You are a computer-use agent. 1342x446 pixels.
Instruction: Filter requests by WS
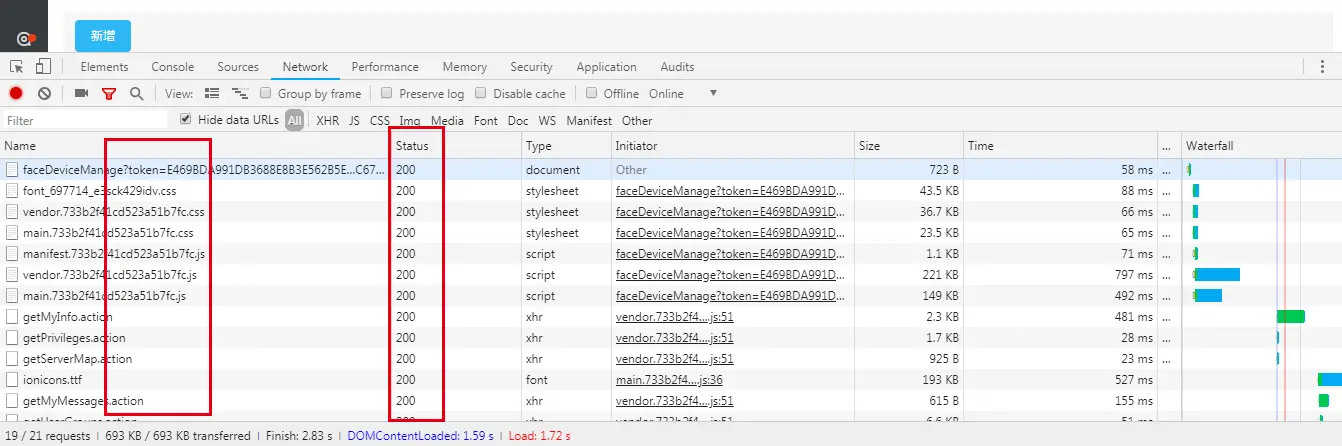pos(547,121)
